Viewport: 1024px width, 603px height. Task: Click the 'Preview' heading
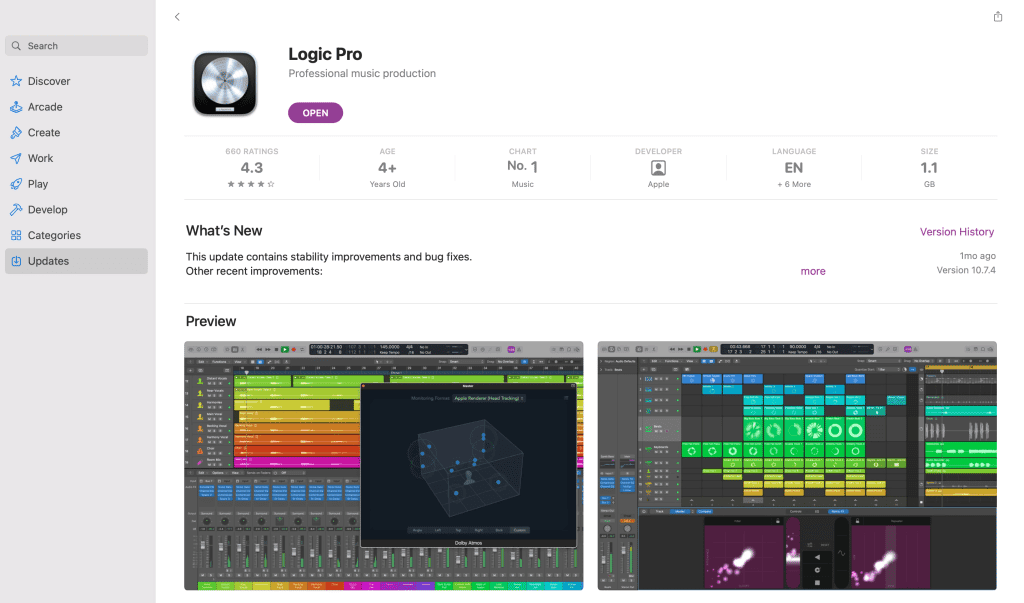coord(211,321)
